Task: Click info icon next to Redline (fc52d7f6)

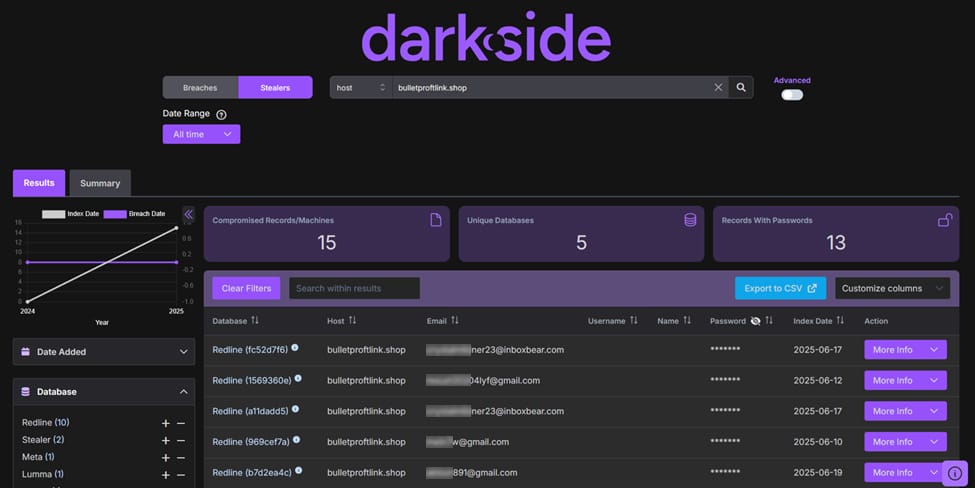Action: click(295, 348)
